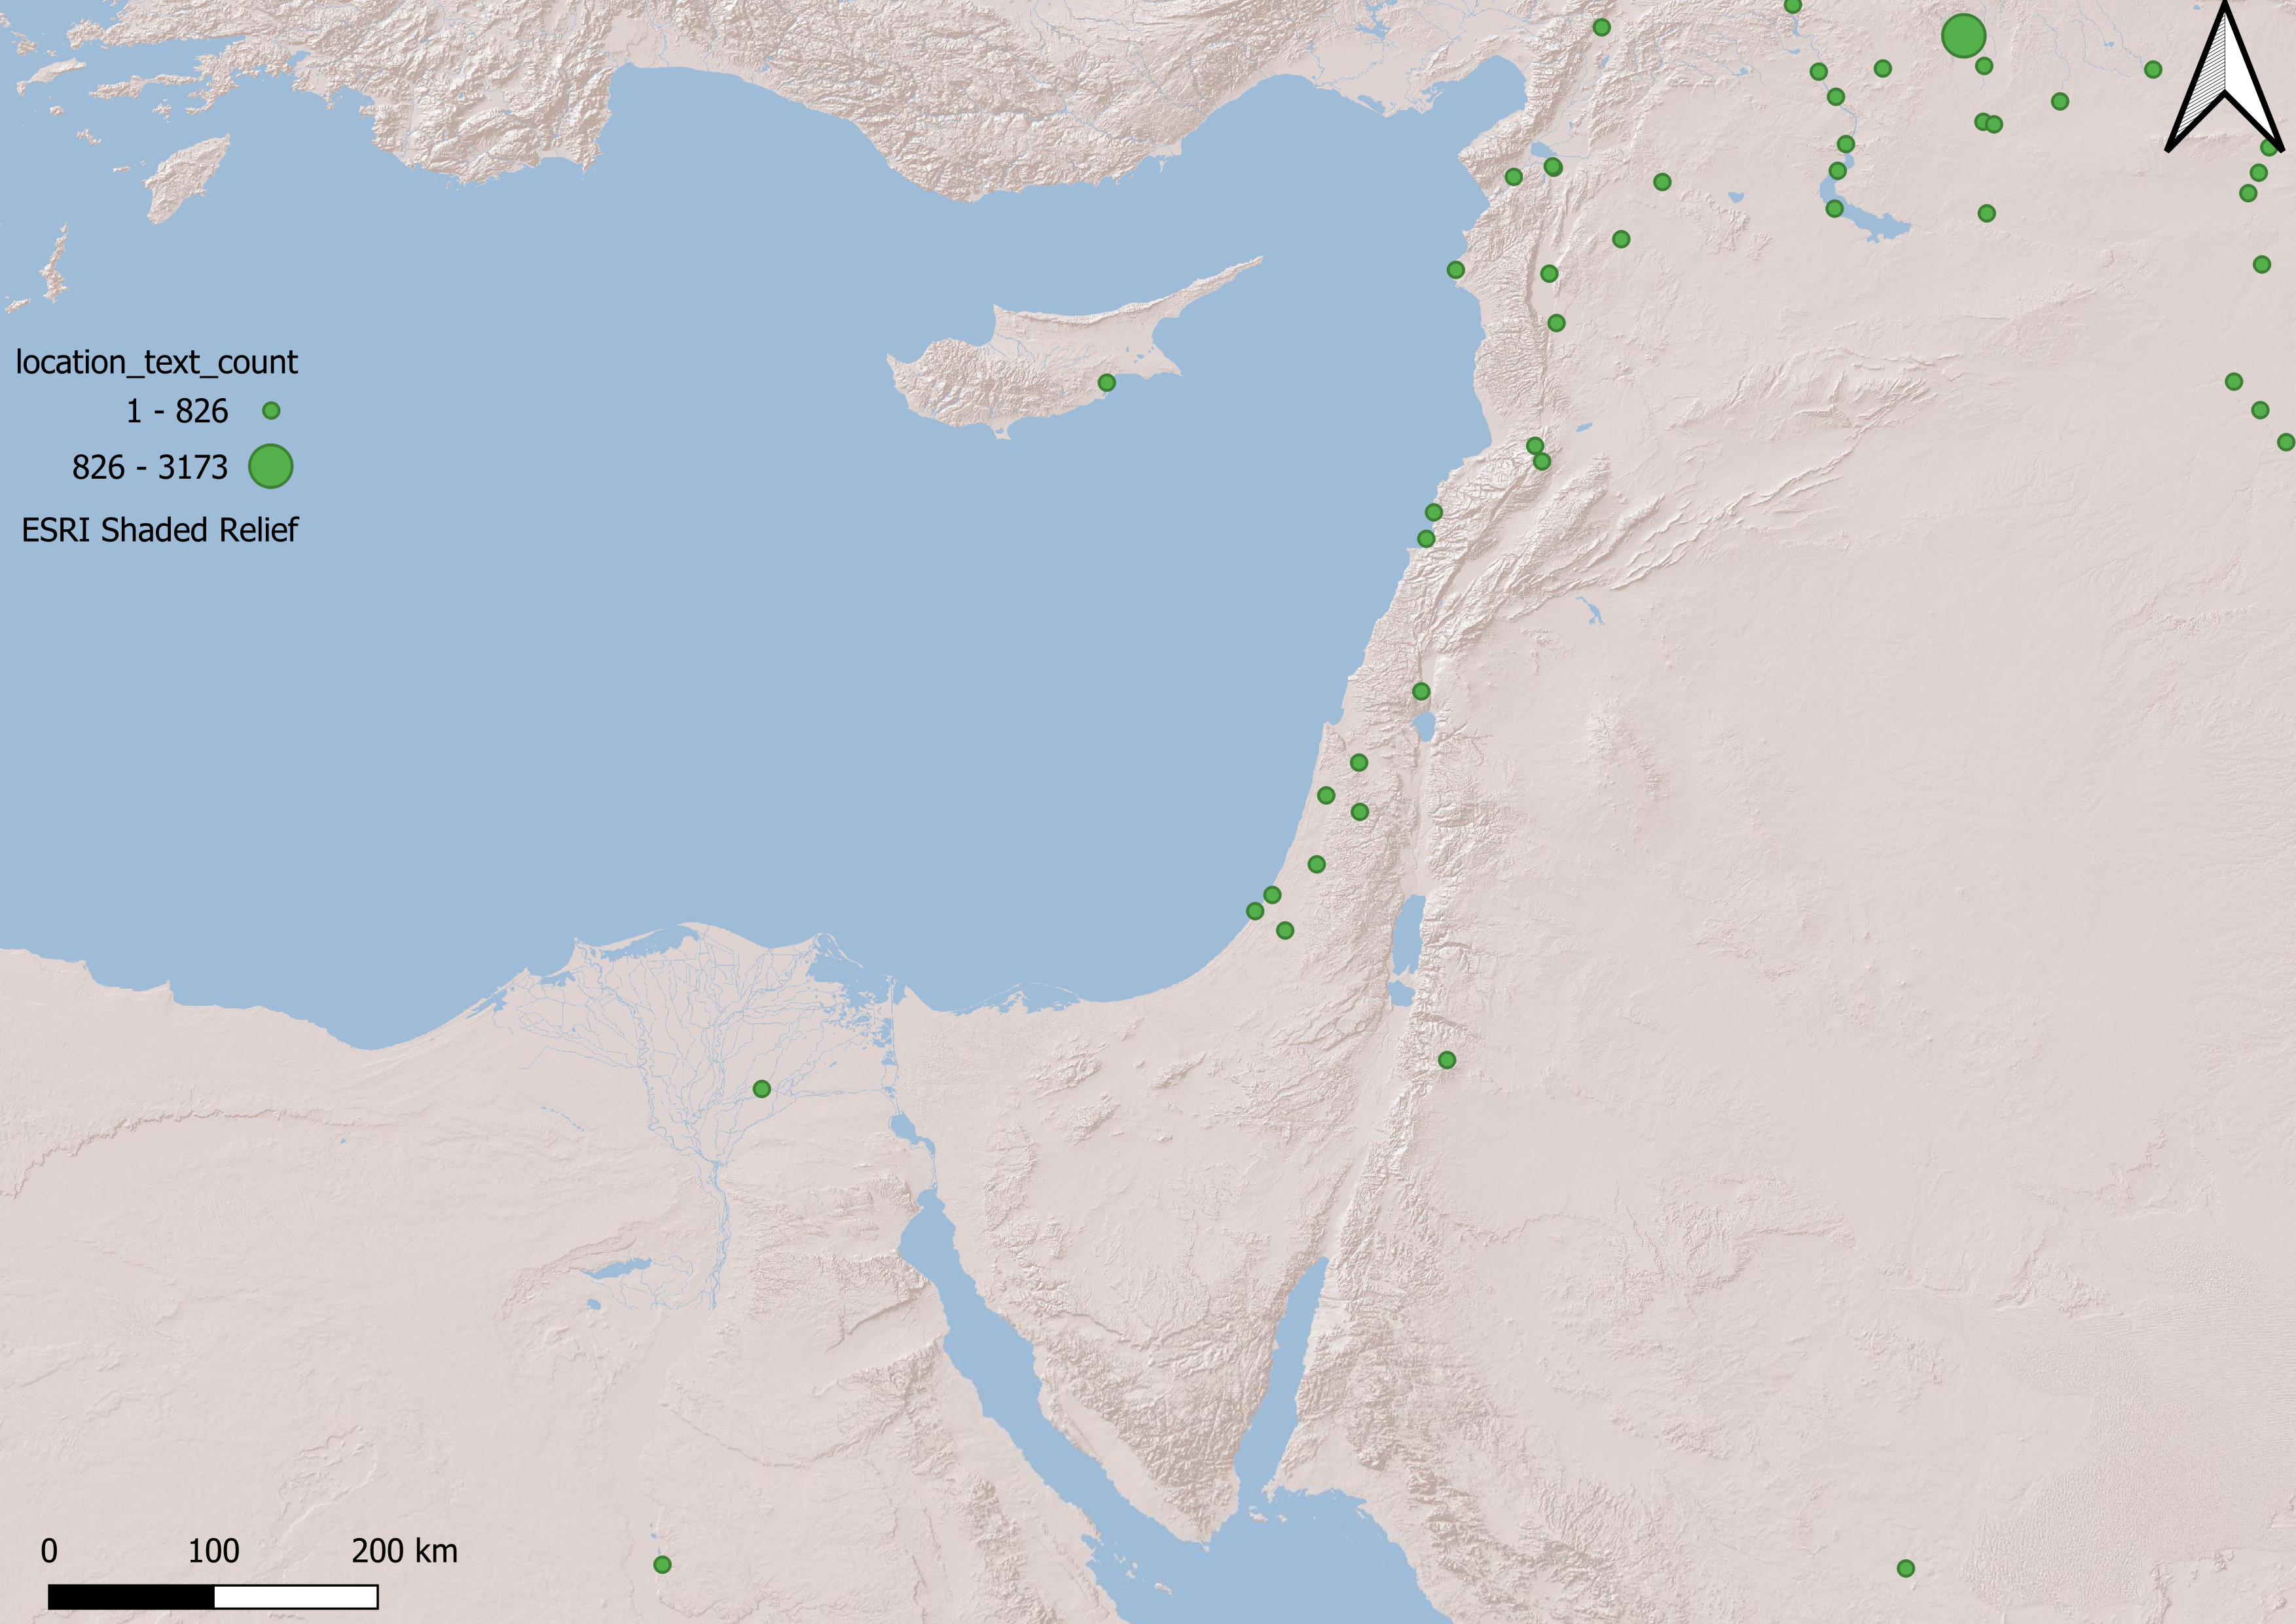Select the lone marker in bottom-right desert
Screen dimensions: 2296x1624
coord(1906,1568)
